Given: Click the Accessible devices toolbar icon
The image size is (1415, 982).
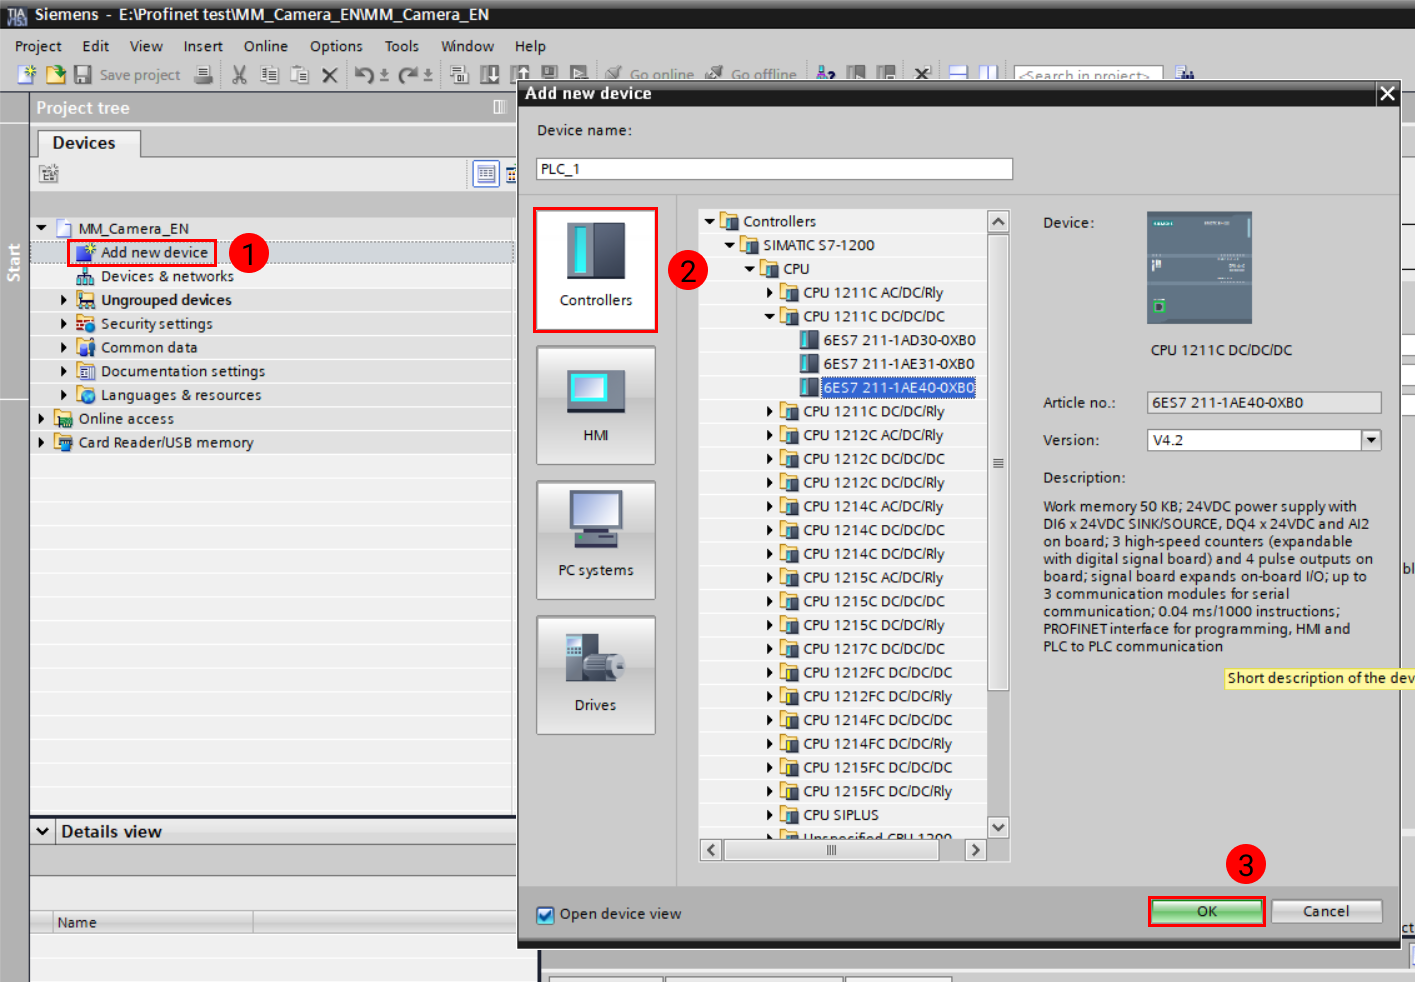Looking at the screenshot, I should (825, 74).
